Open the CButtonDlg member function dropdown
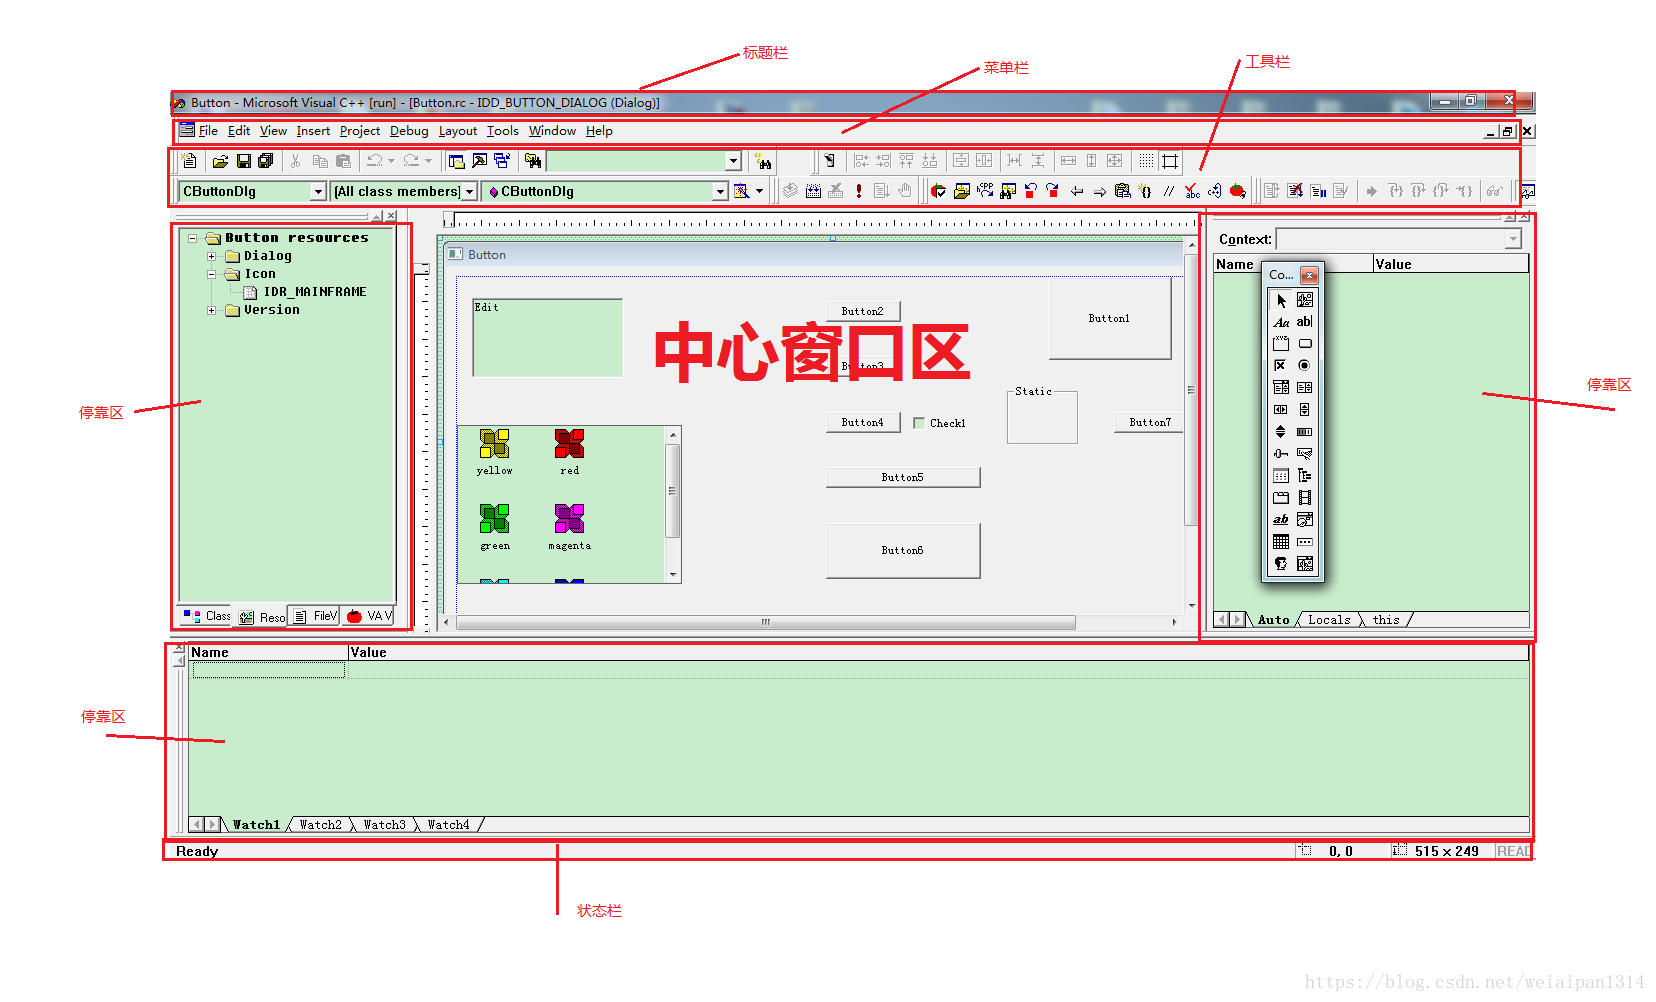The height and width of the screenshot is (1002, 1656). point(720,191)
